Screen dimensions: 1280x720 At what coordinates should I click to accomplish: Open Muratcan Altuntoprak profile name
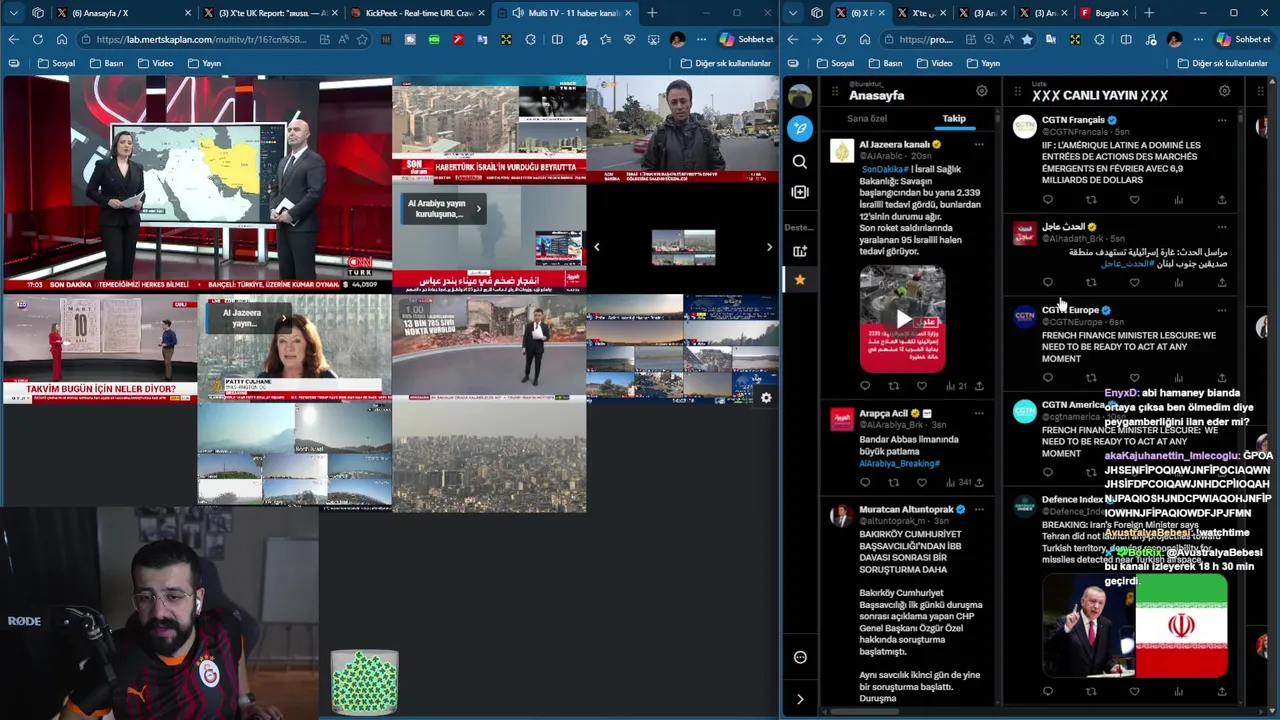pos(906,509)
